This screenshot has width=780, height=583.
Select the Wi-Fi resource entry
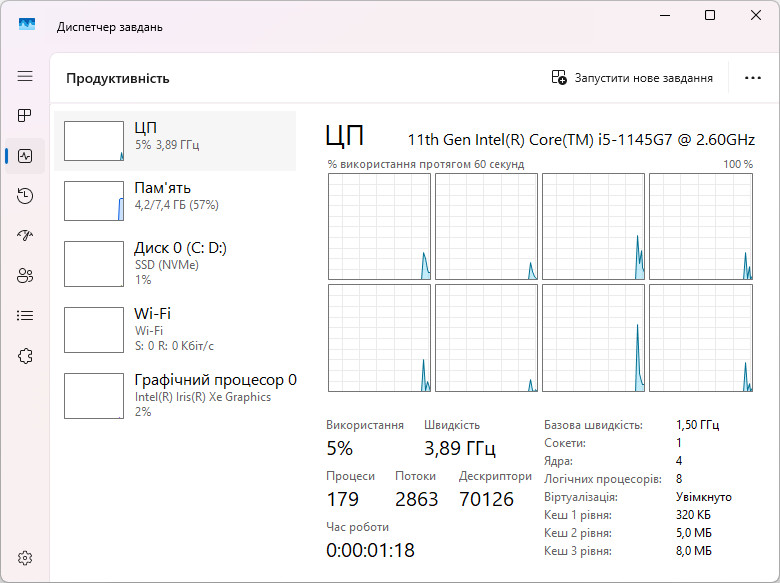(x=175, y=329)
